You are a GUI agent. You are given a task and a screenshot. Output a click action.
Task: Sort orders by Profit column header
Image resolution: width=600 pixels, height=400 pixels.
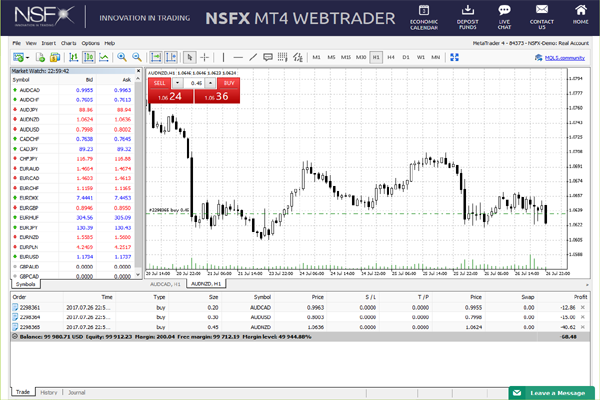click(x=580, y=297)
